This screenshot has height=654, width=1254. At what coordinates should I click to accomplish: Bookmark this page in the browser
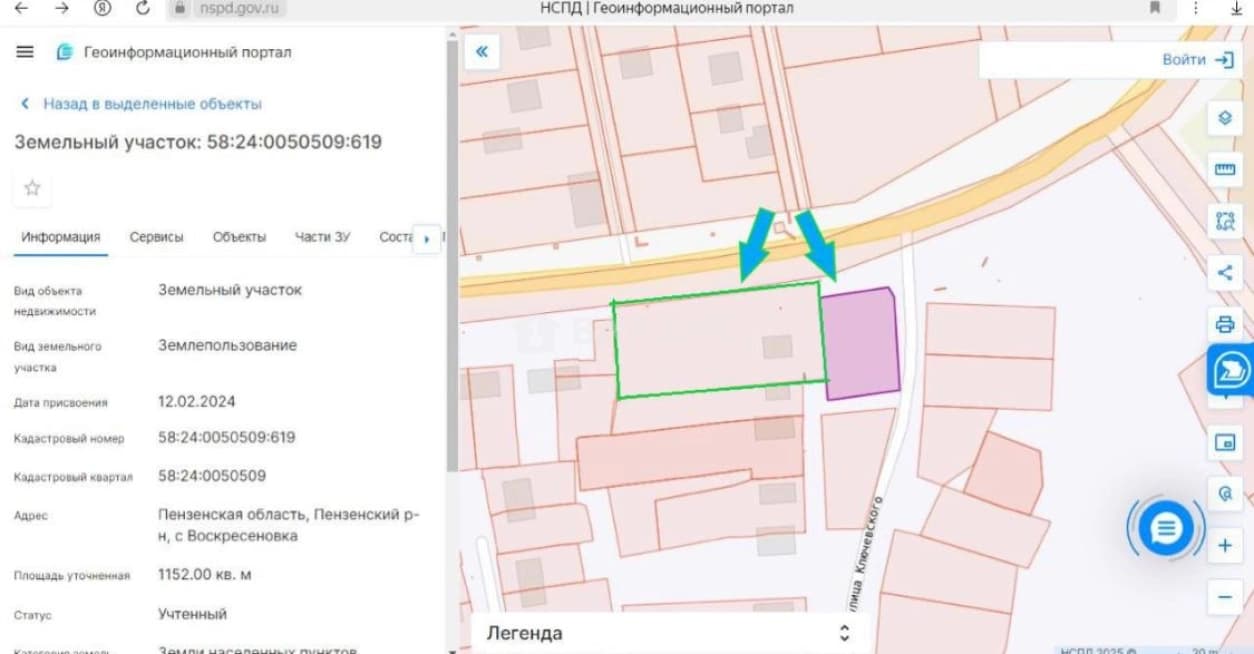[x=1155, y=8]
